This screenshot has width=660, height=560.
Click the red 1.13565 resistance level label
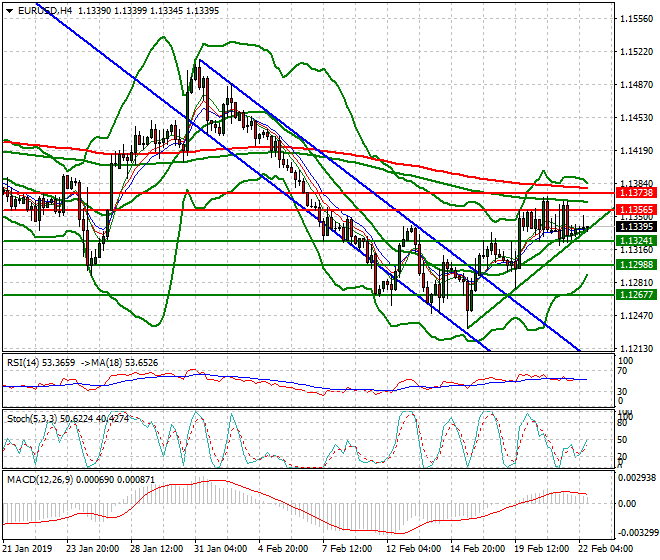636,210
